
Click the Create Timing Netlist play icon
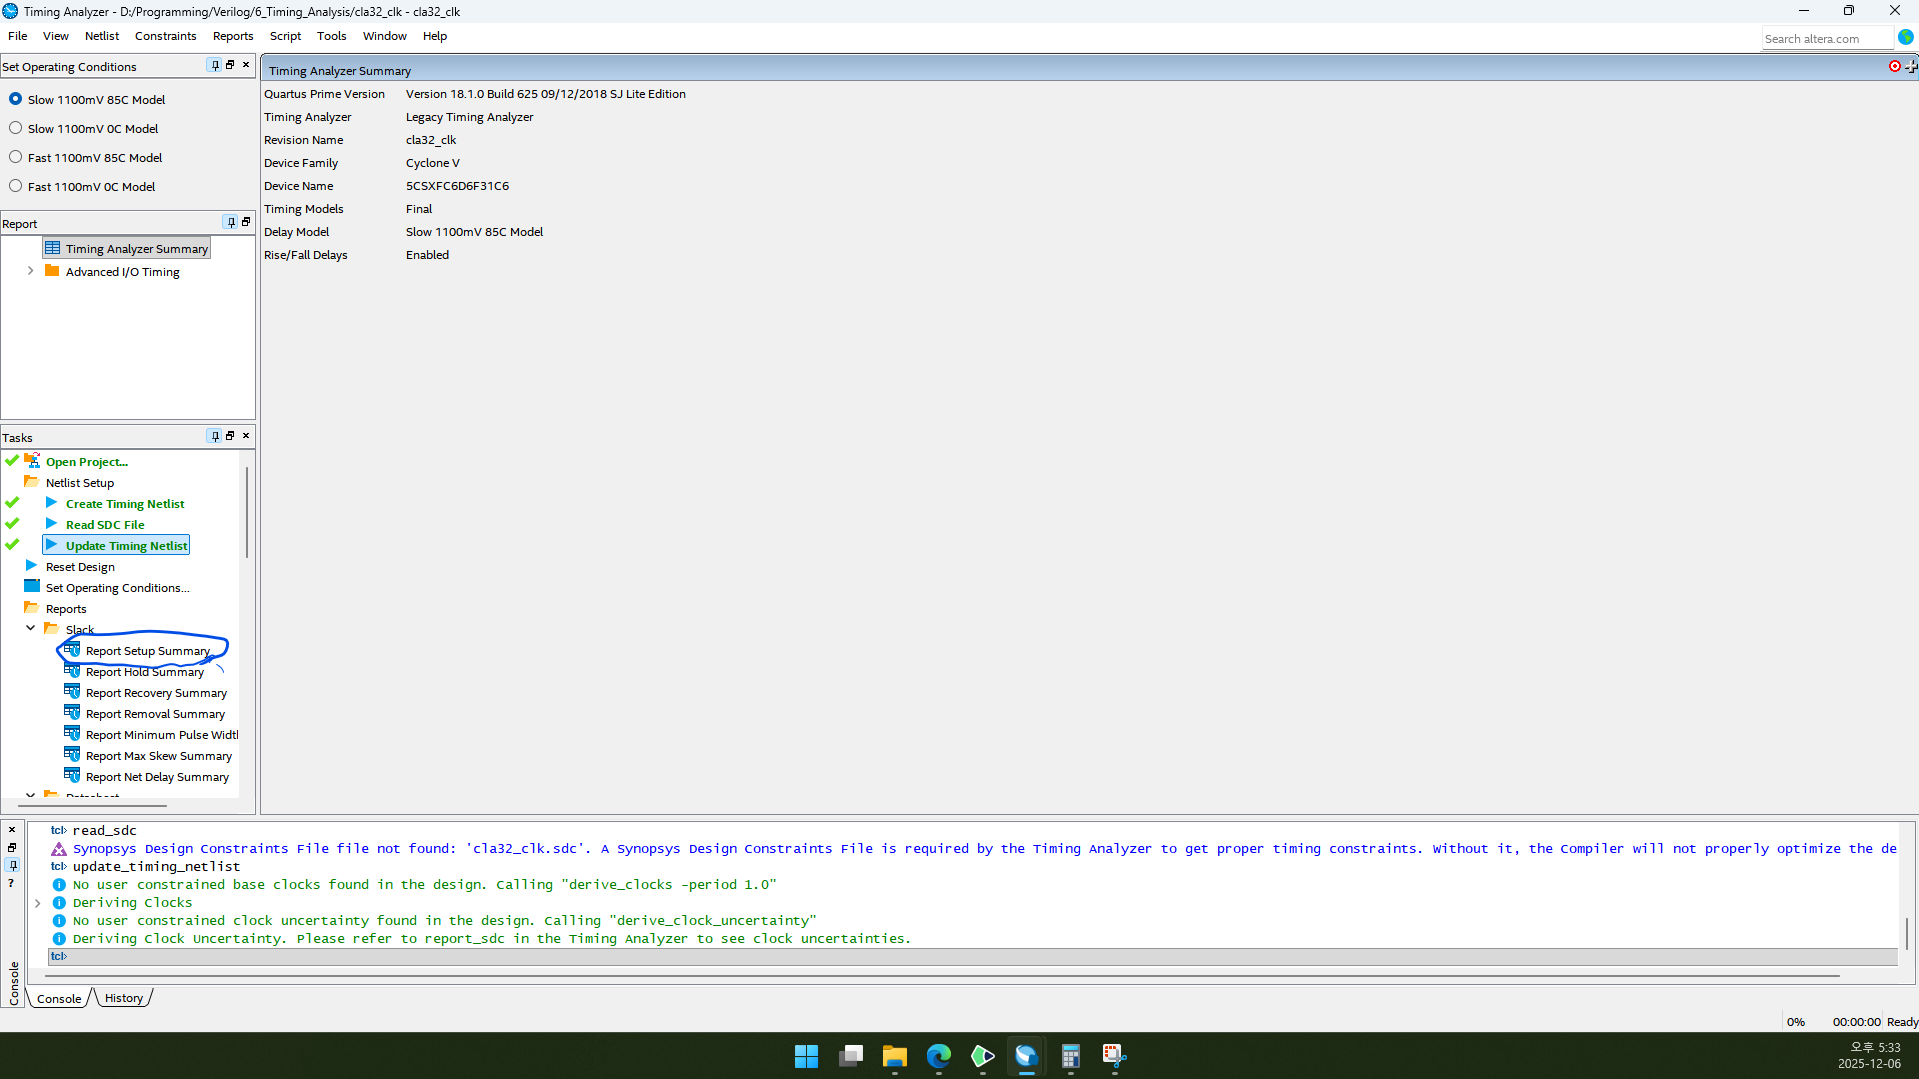(x=51, y=503)
